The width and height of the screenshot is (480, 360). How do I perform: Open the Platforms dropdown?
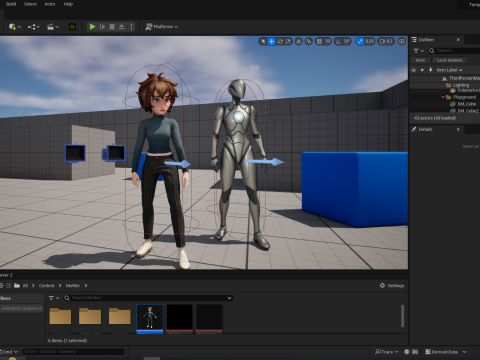162,27
